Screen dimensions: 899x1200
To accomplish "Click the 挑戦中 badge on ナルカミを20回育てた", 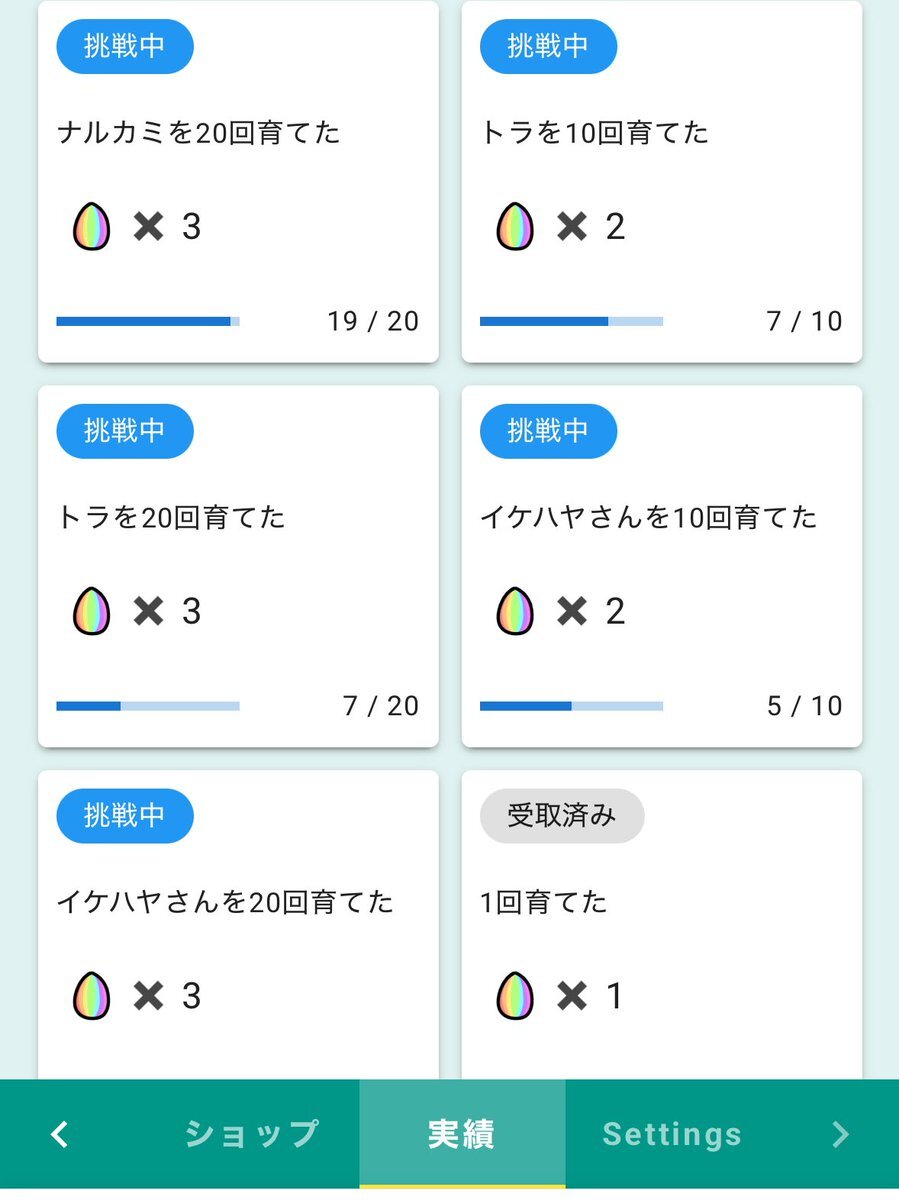I will [125, 46].
